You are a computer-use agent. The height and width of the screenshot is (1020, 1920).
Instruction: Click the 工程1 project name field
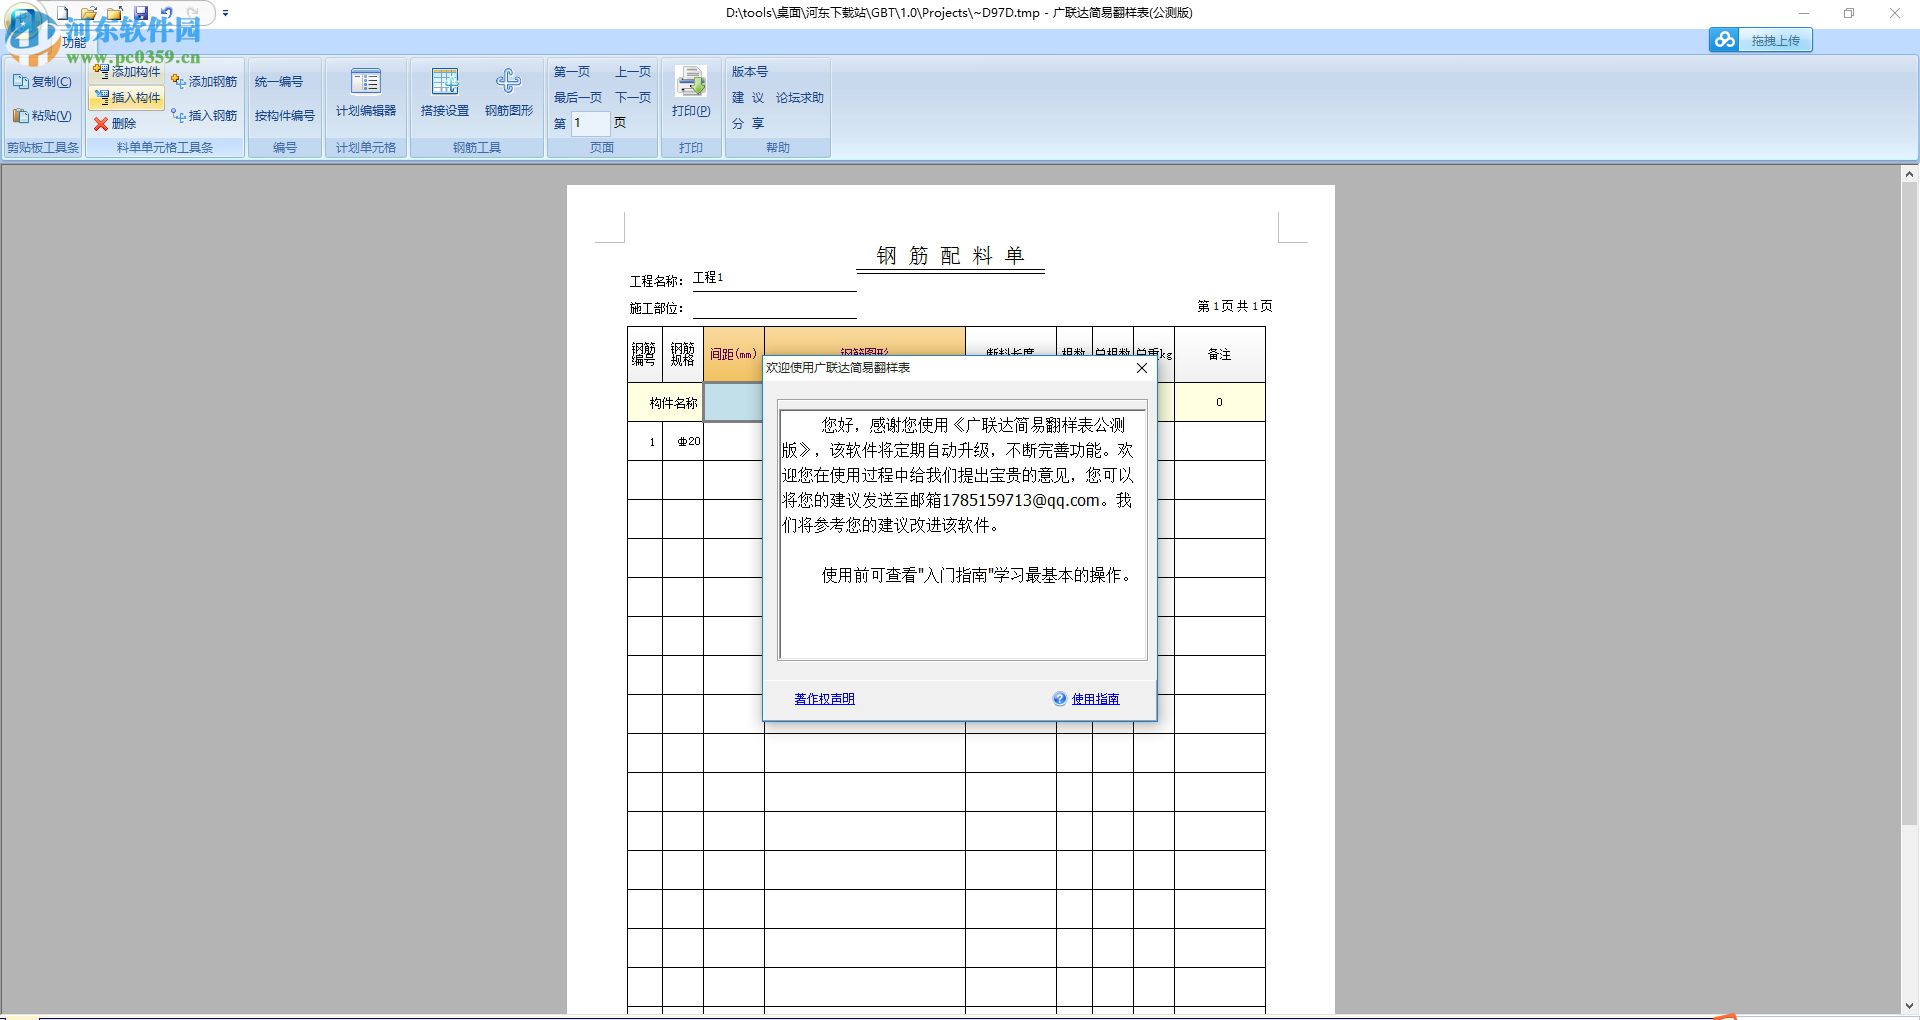point(774,278)
